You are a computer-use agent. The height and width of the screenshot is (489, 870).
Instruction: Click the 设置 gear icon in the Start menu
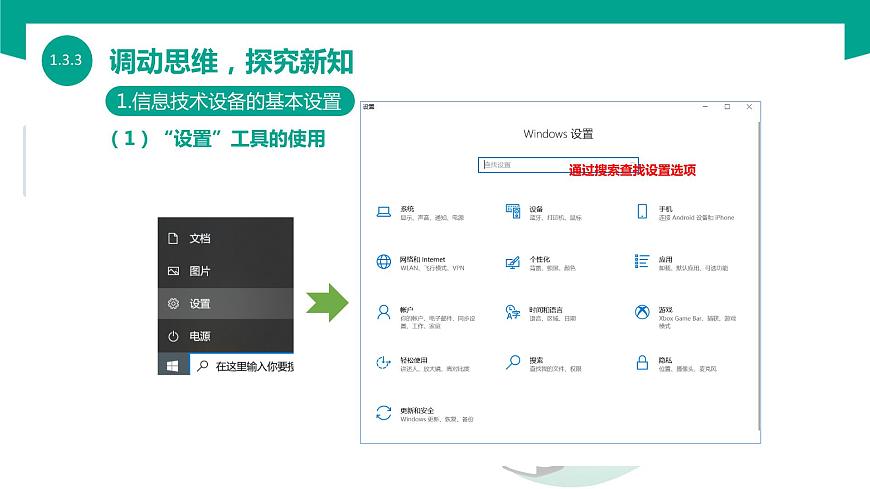(x=173, y=304)
